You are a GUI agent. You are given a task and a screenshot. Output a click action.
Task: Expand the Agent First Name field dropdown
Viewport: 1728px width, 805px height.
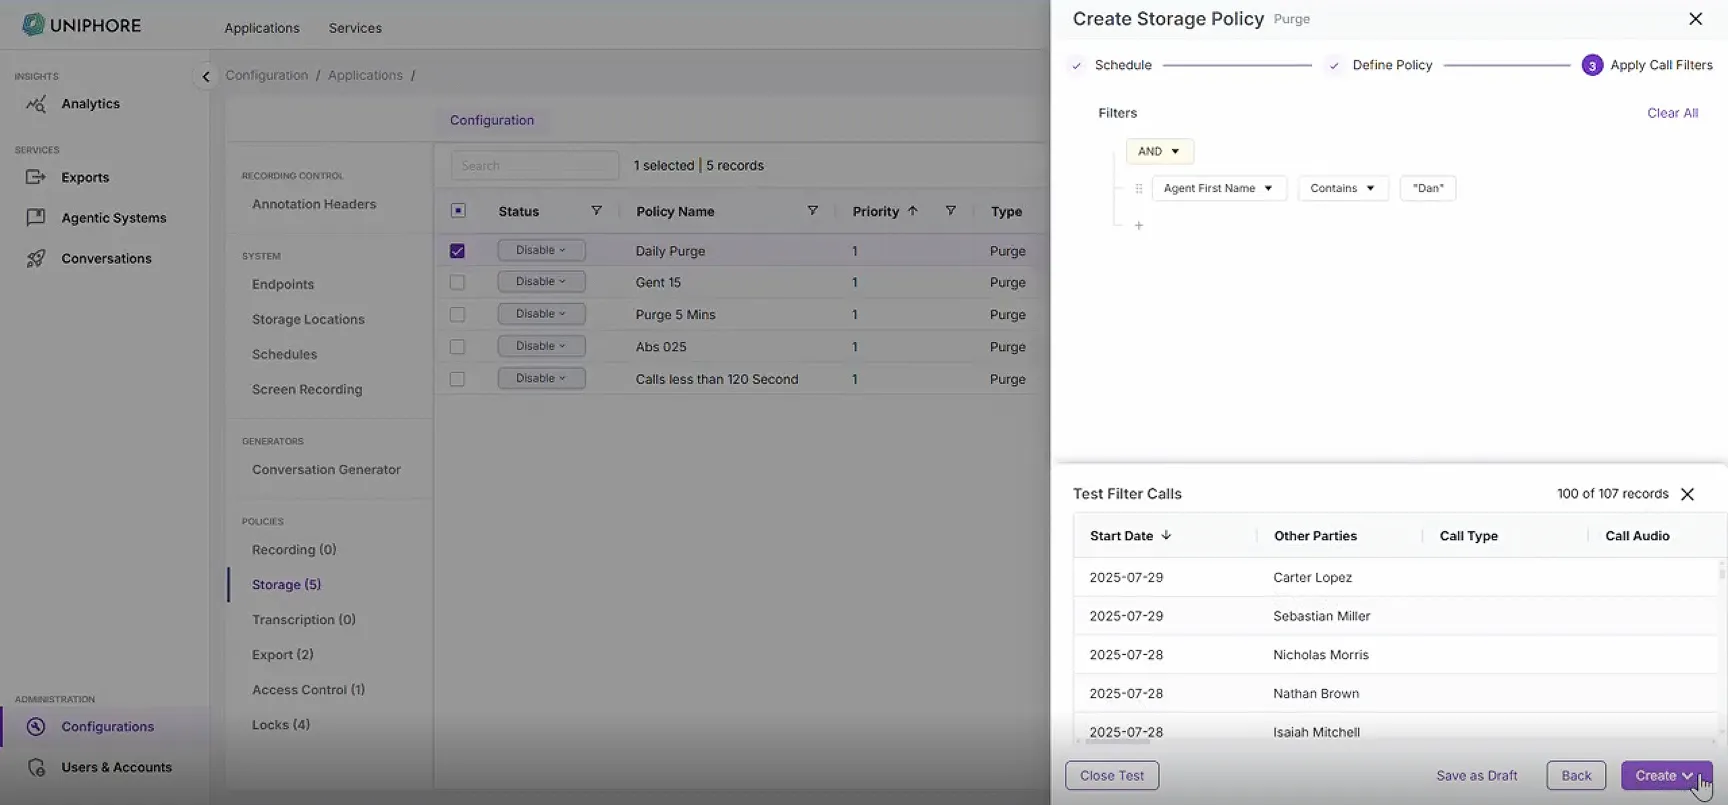(1218, 188)
